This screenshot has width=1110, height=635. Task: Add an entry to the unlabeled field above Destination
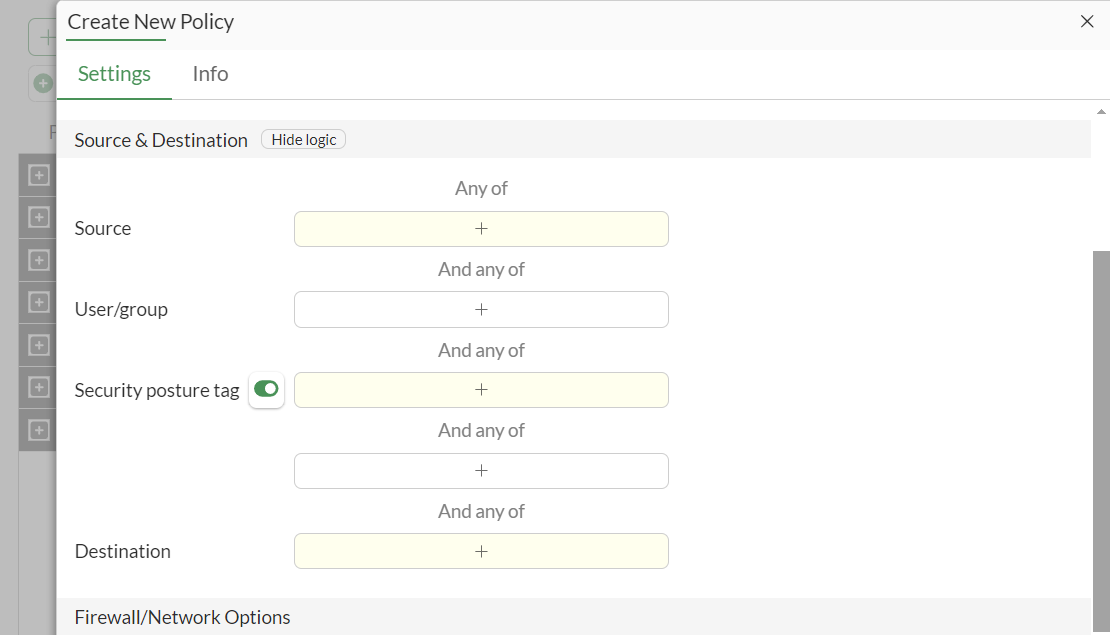[x=481, y=470]
